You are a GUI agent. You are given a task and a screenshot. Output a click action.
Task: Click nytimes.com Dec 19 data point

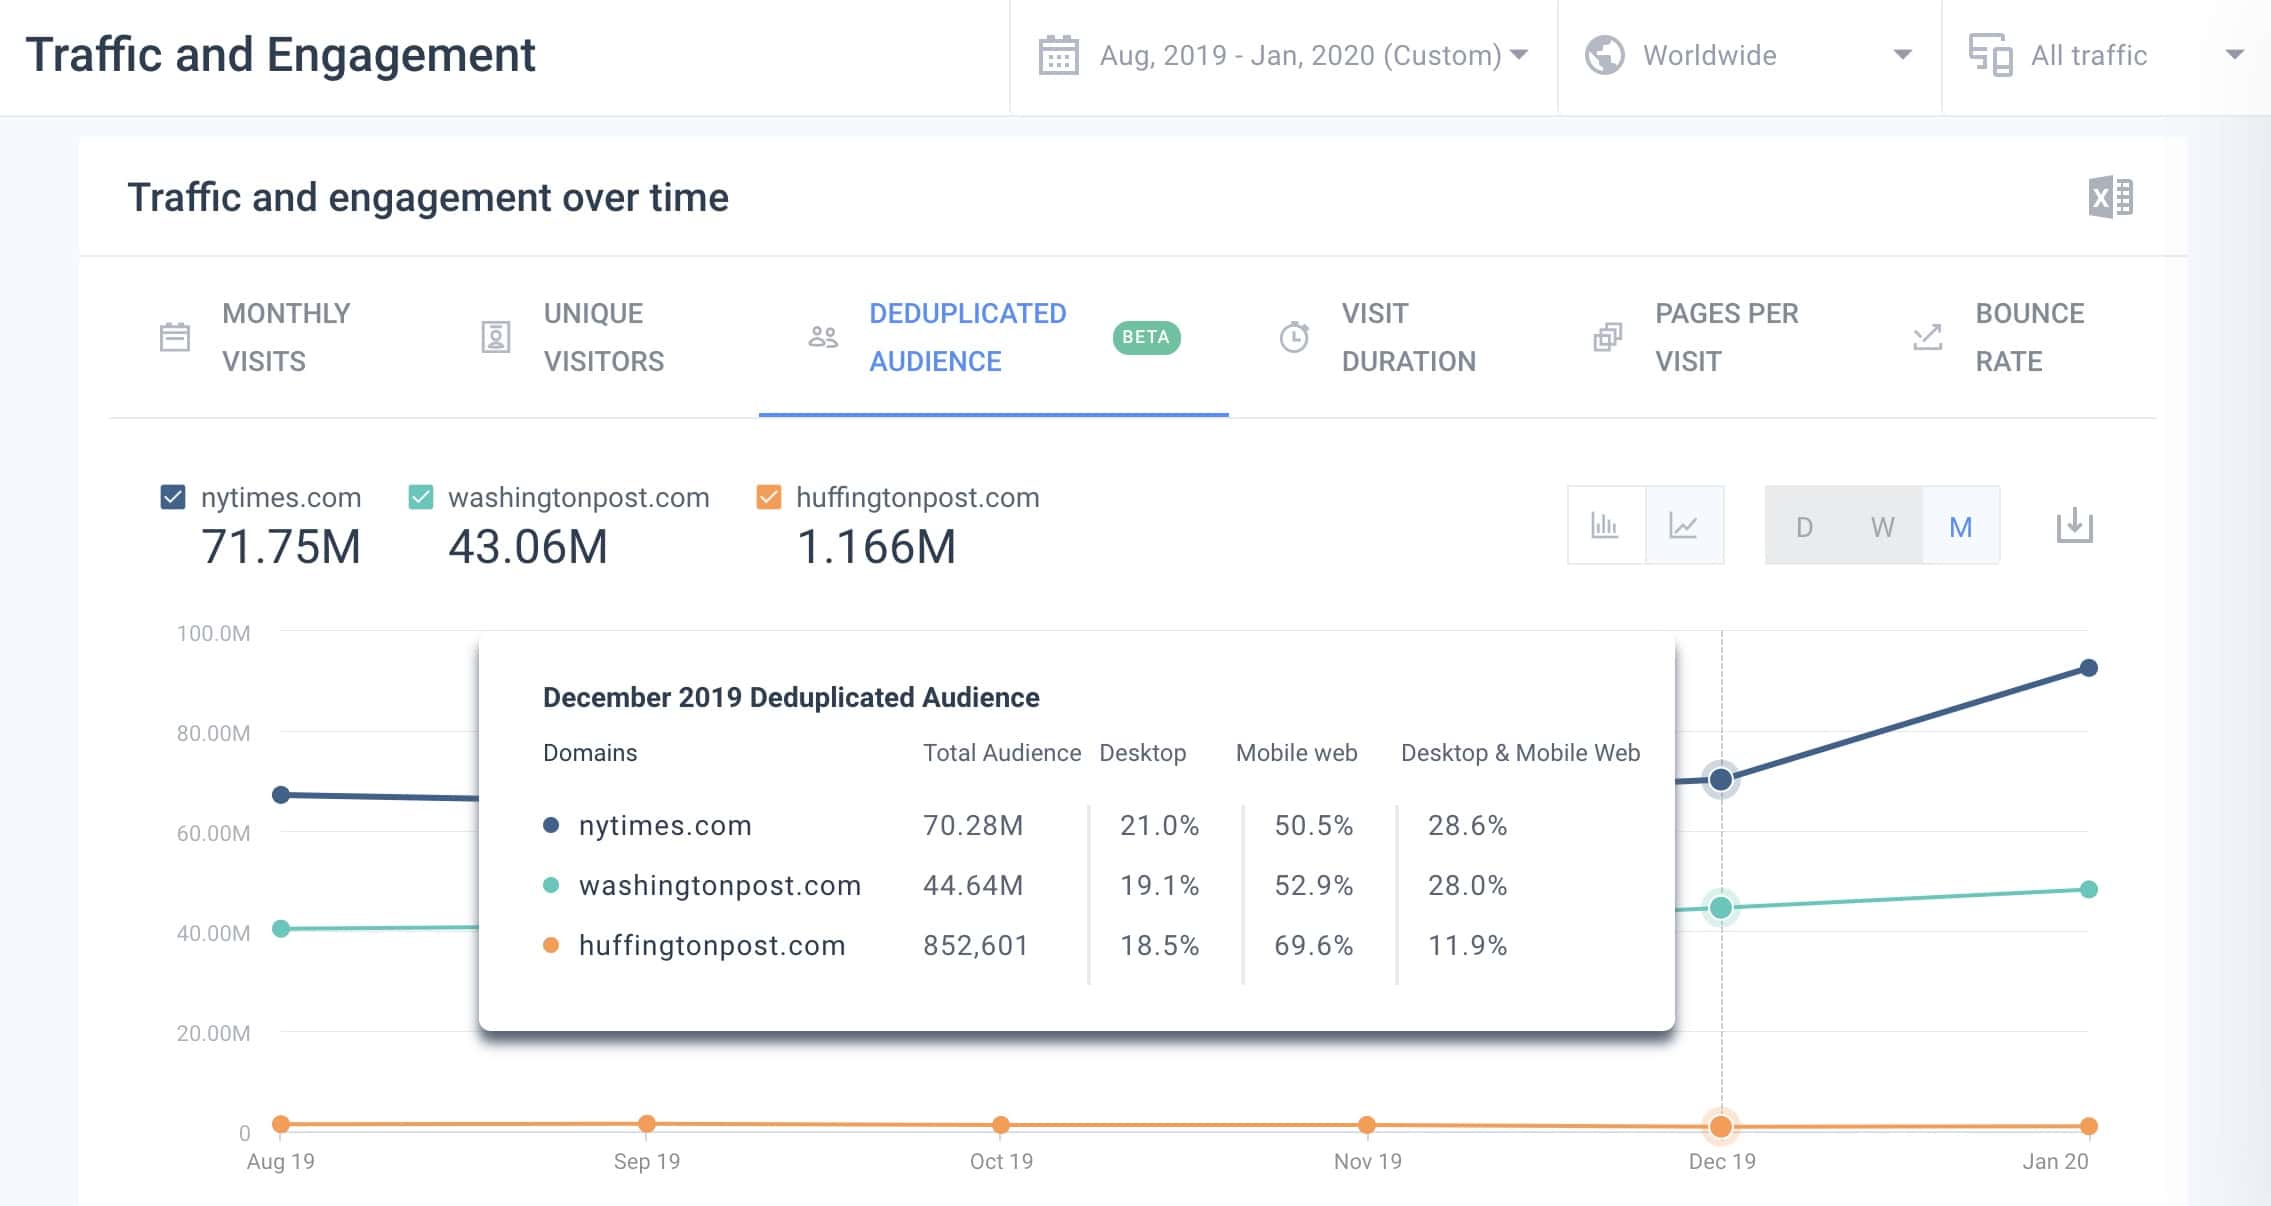point(1721,779)
